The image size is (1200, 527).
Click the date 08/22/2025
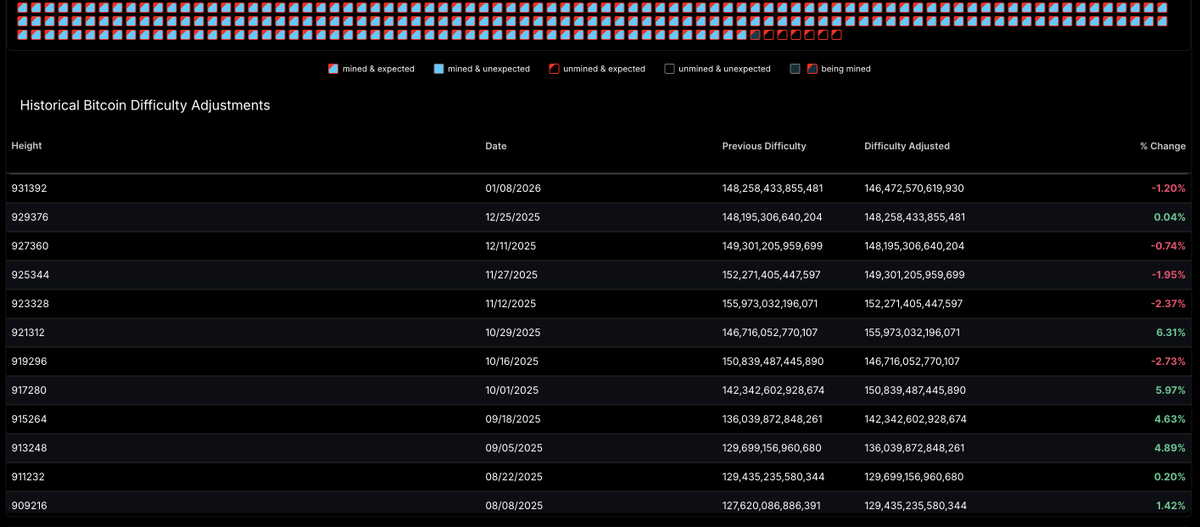(514, 477)
